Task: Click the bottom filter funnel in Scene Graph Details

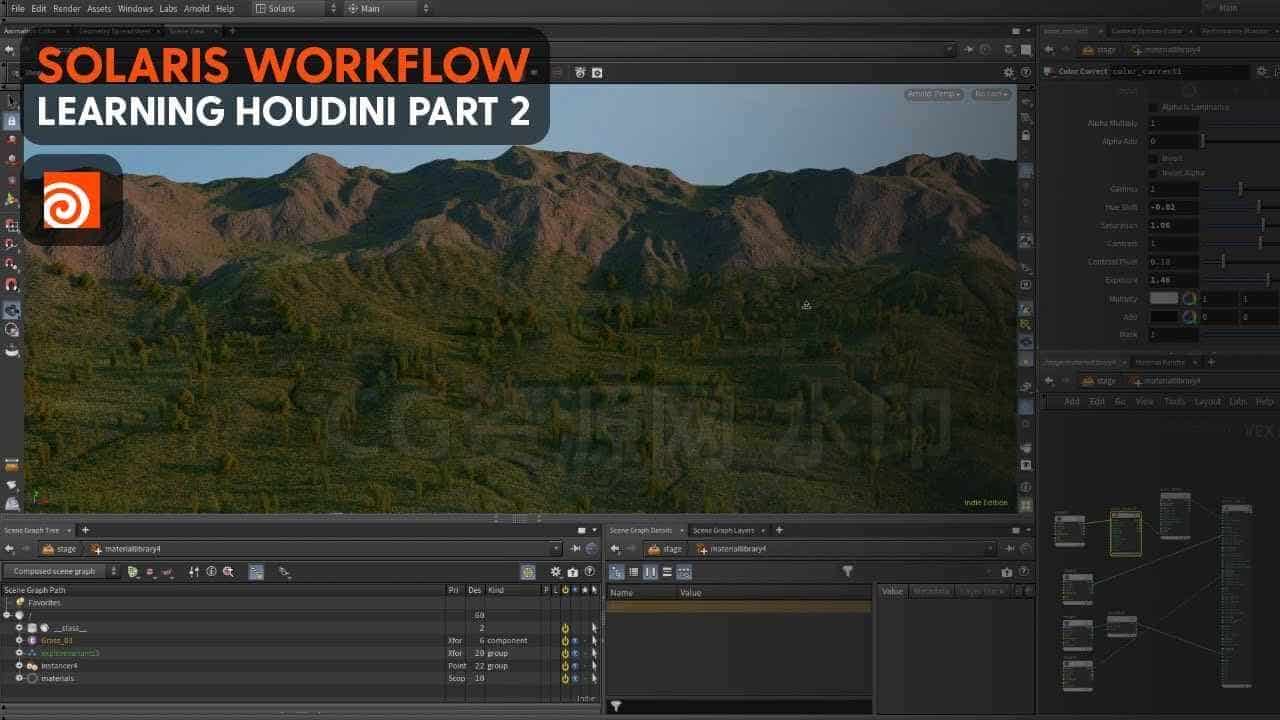Action: pyautogui.click(x=616, y=706)
